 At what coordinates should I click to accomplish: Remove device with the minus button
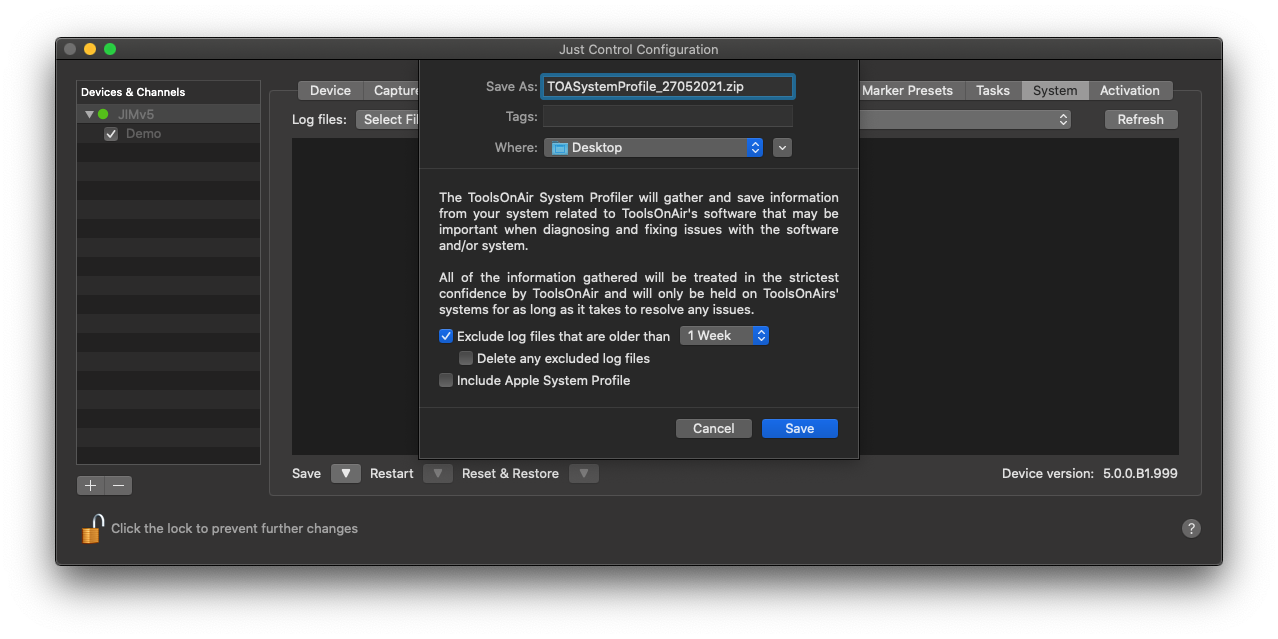click(119, 485)
